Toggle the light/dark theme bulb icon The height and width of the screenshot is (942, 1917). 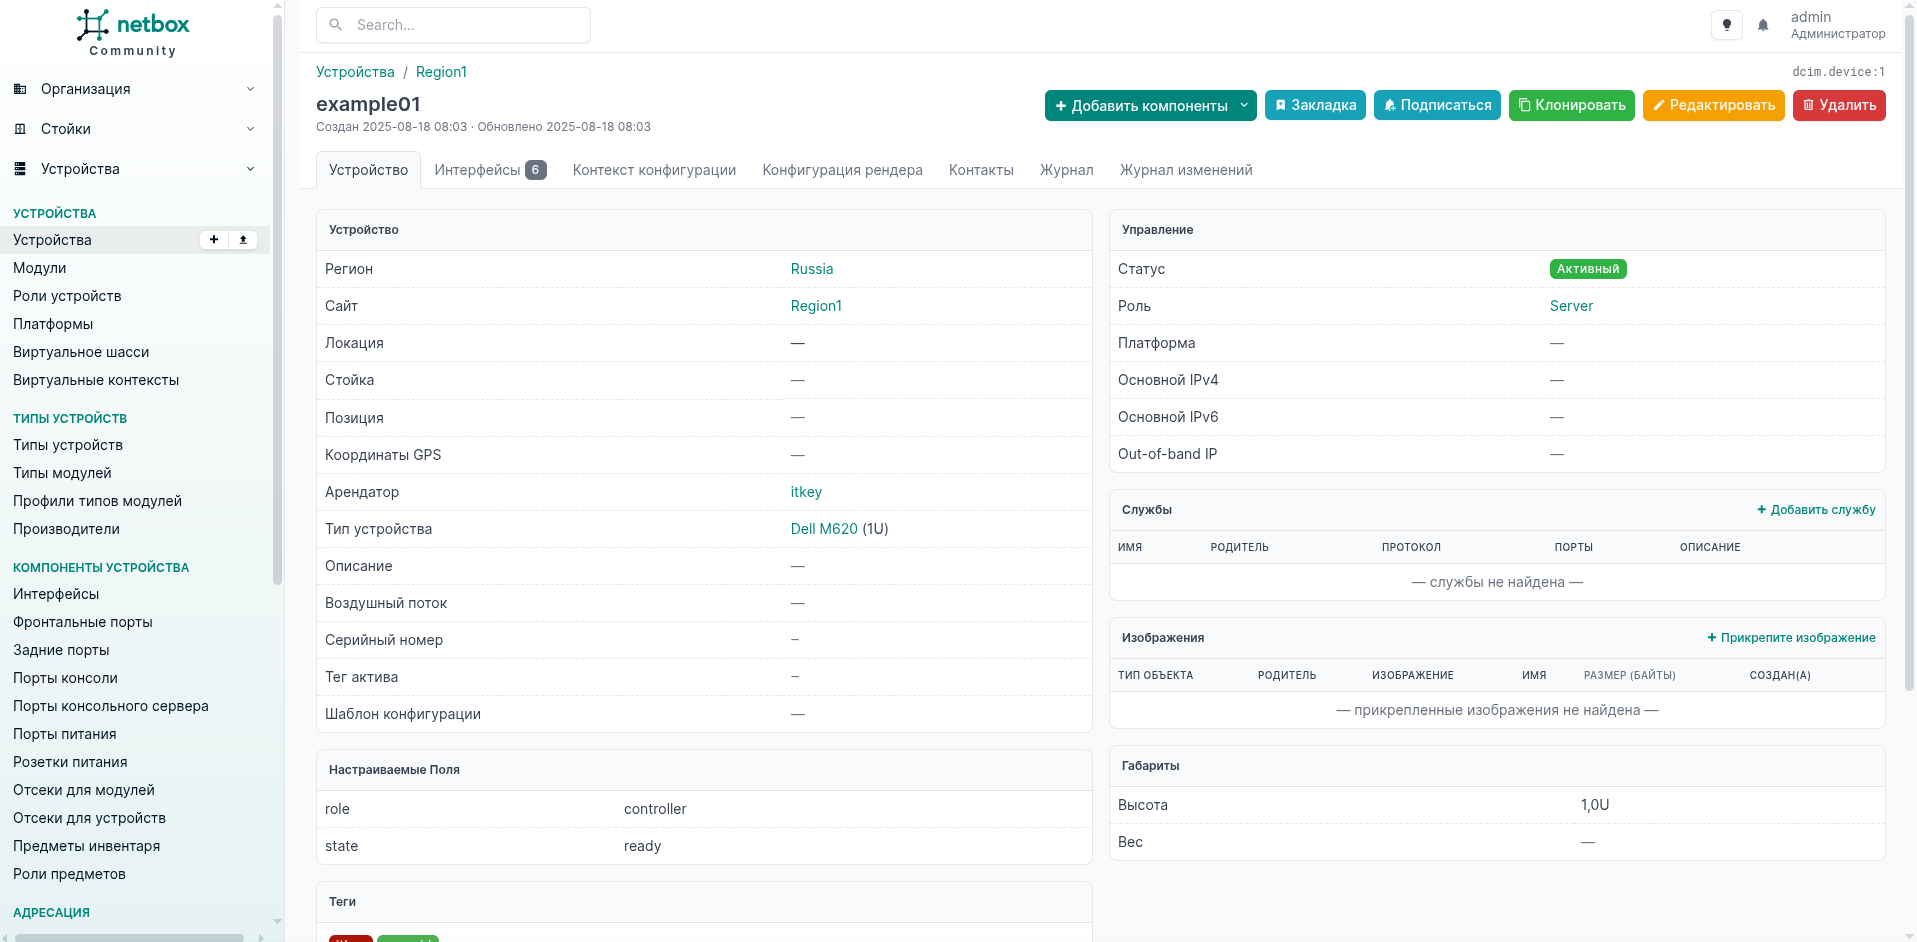click(1726, 25)
